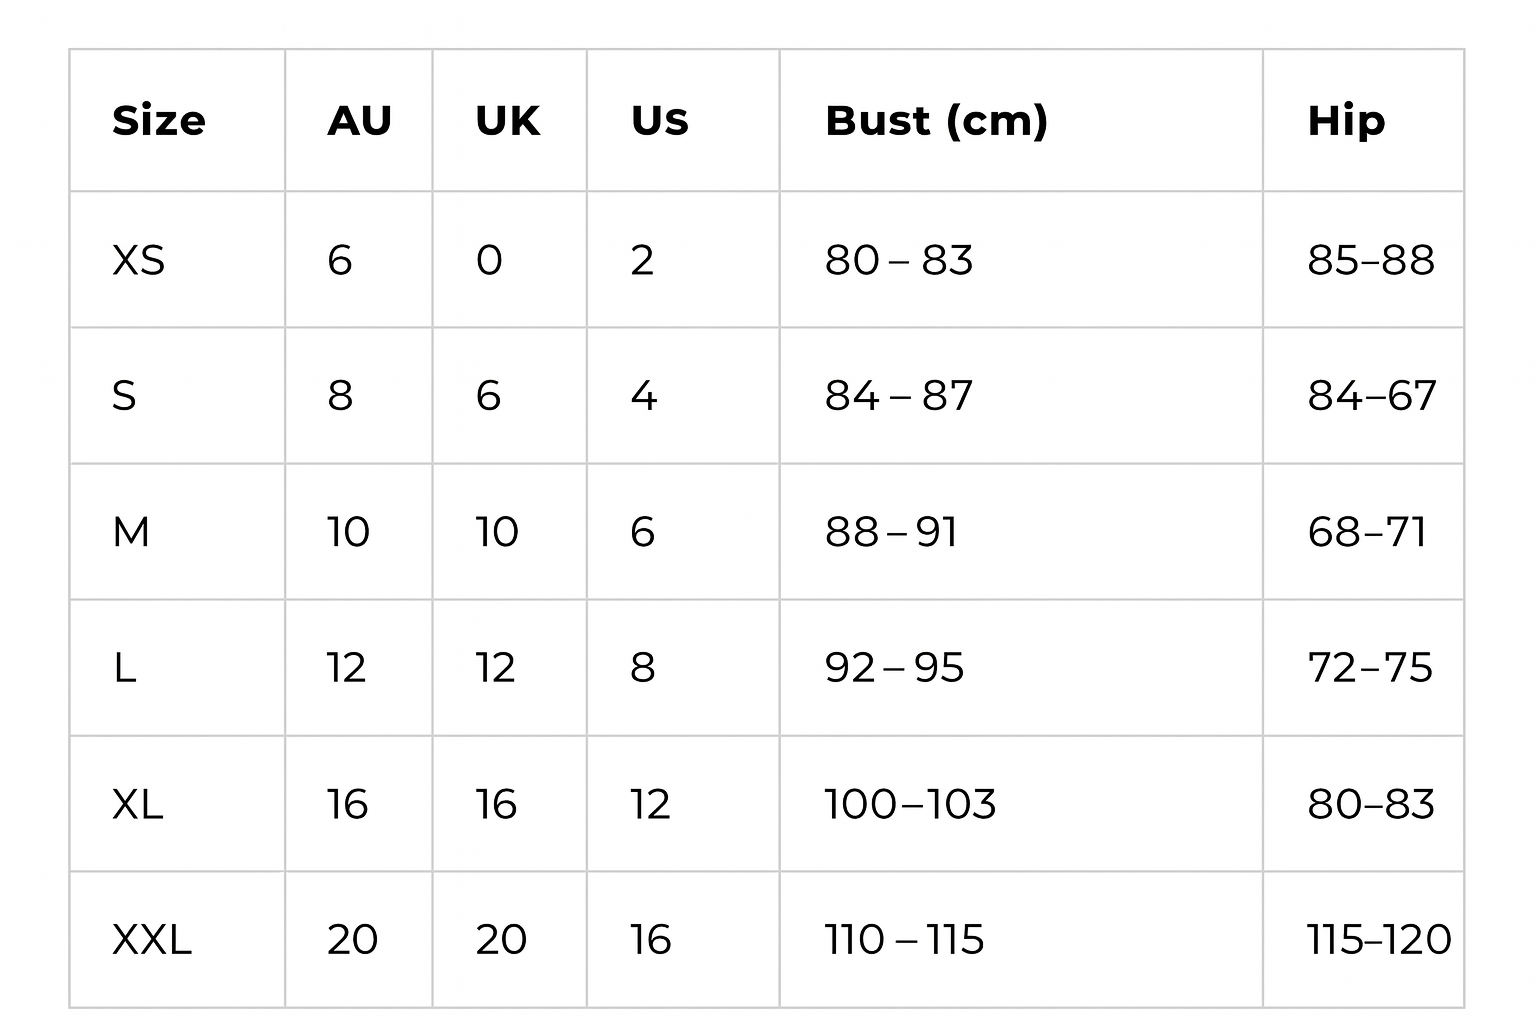Click the Hip column header
This screenshot has width=1536, height=1024.
click(x=1346, y=121)
